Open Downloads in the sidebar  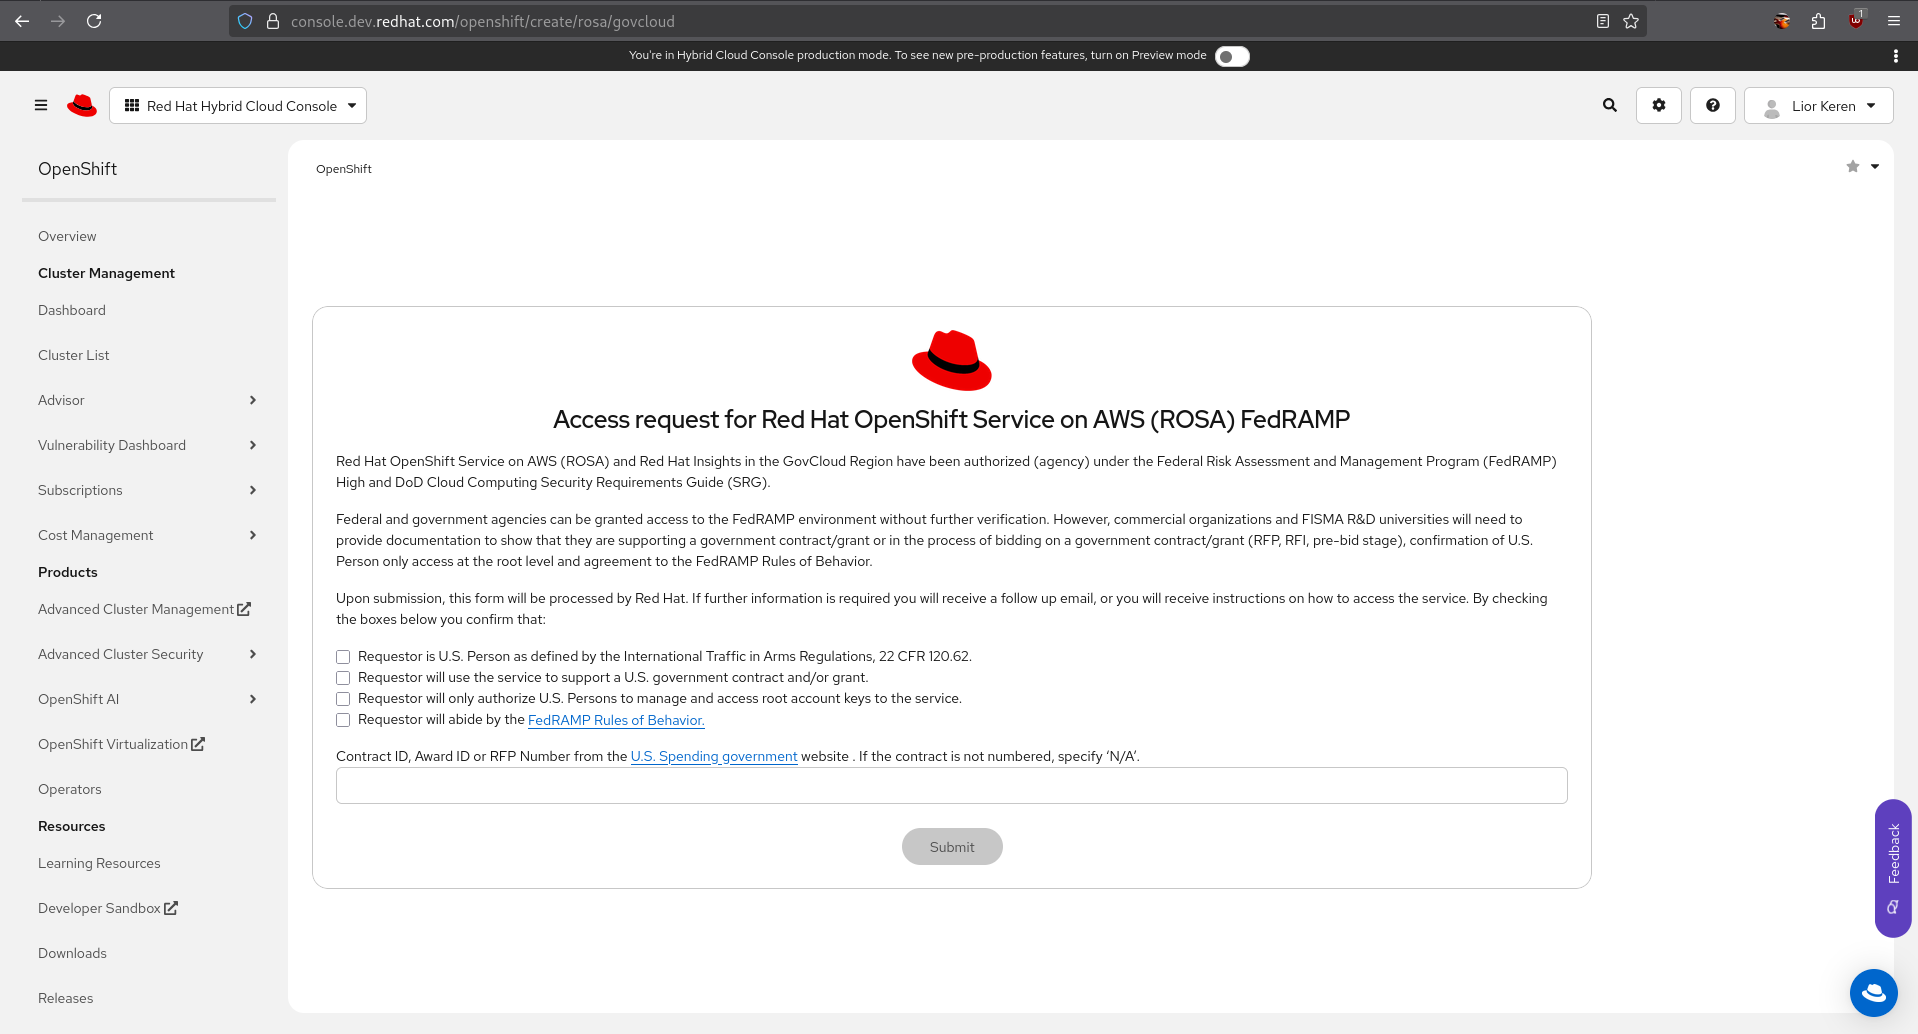(72, 953)
